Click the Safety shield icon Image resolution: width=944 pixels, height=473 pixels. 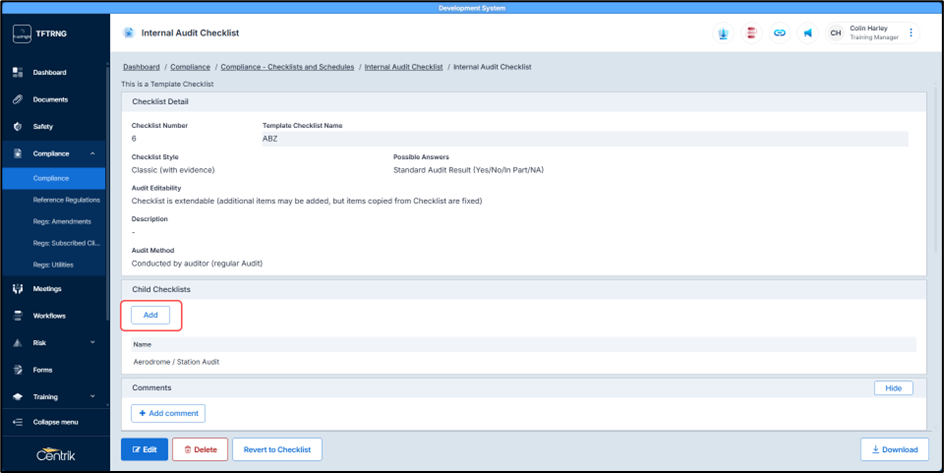click(x=18, y=126)
